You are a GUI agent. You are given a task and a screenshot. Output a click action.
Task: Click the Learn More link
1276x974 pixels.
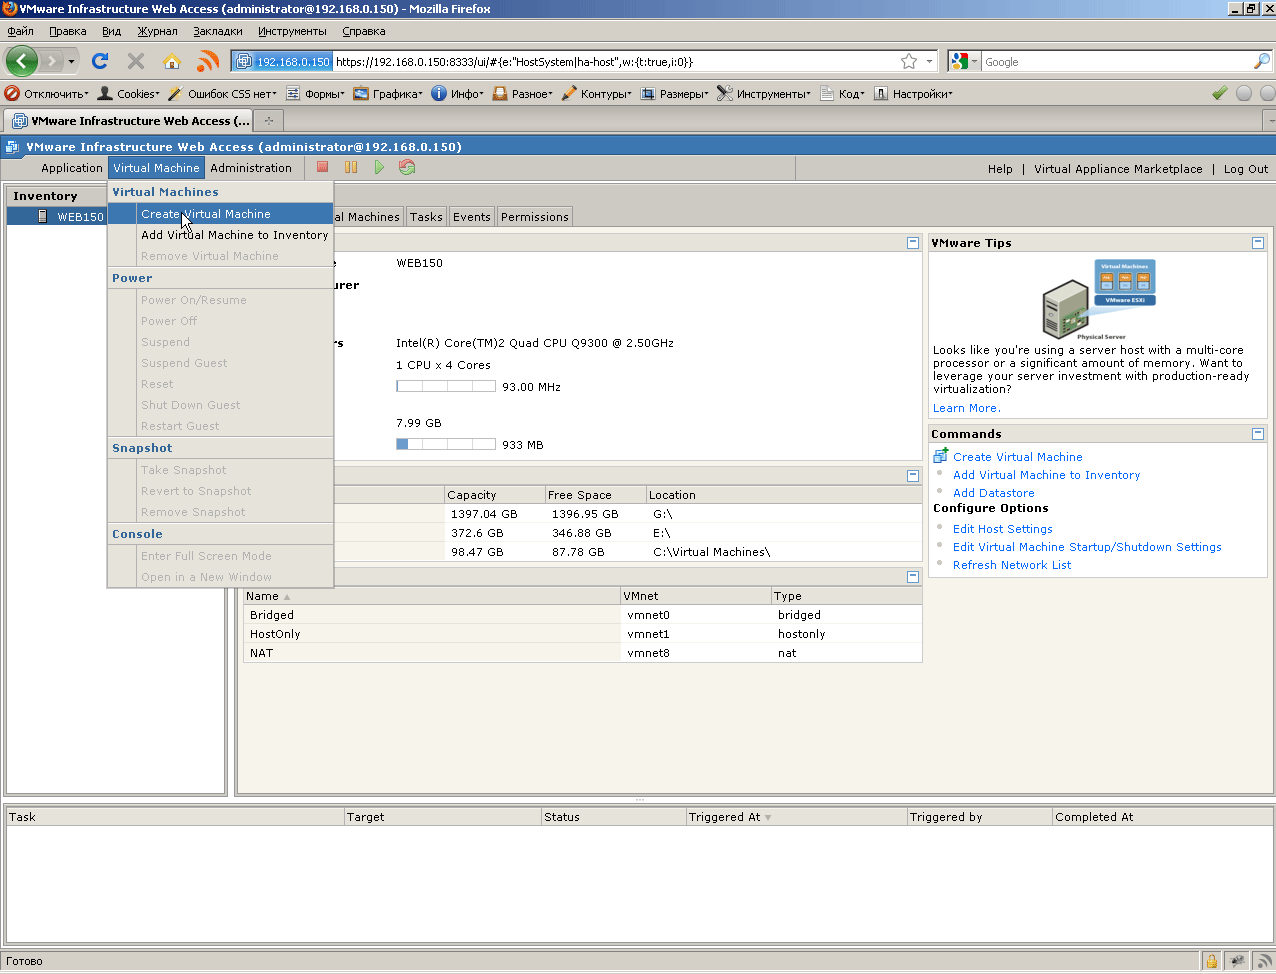[x=966, y=408]
